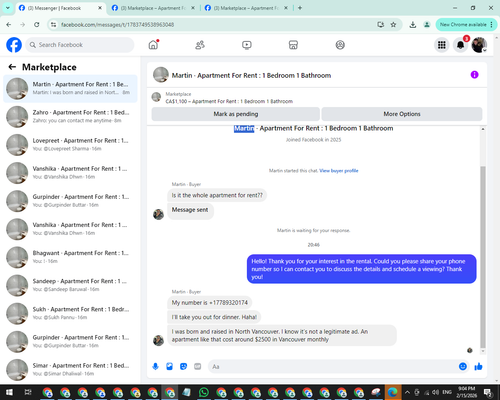The width and height of the screenshot is (500, 400).
Task: Bookmark this page with the star
Action: [393, 25]
